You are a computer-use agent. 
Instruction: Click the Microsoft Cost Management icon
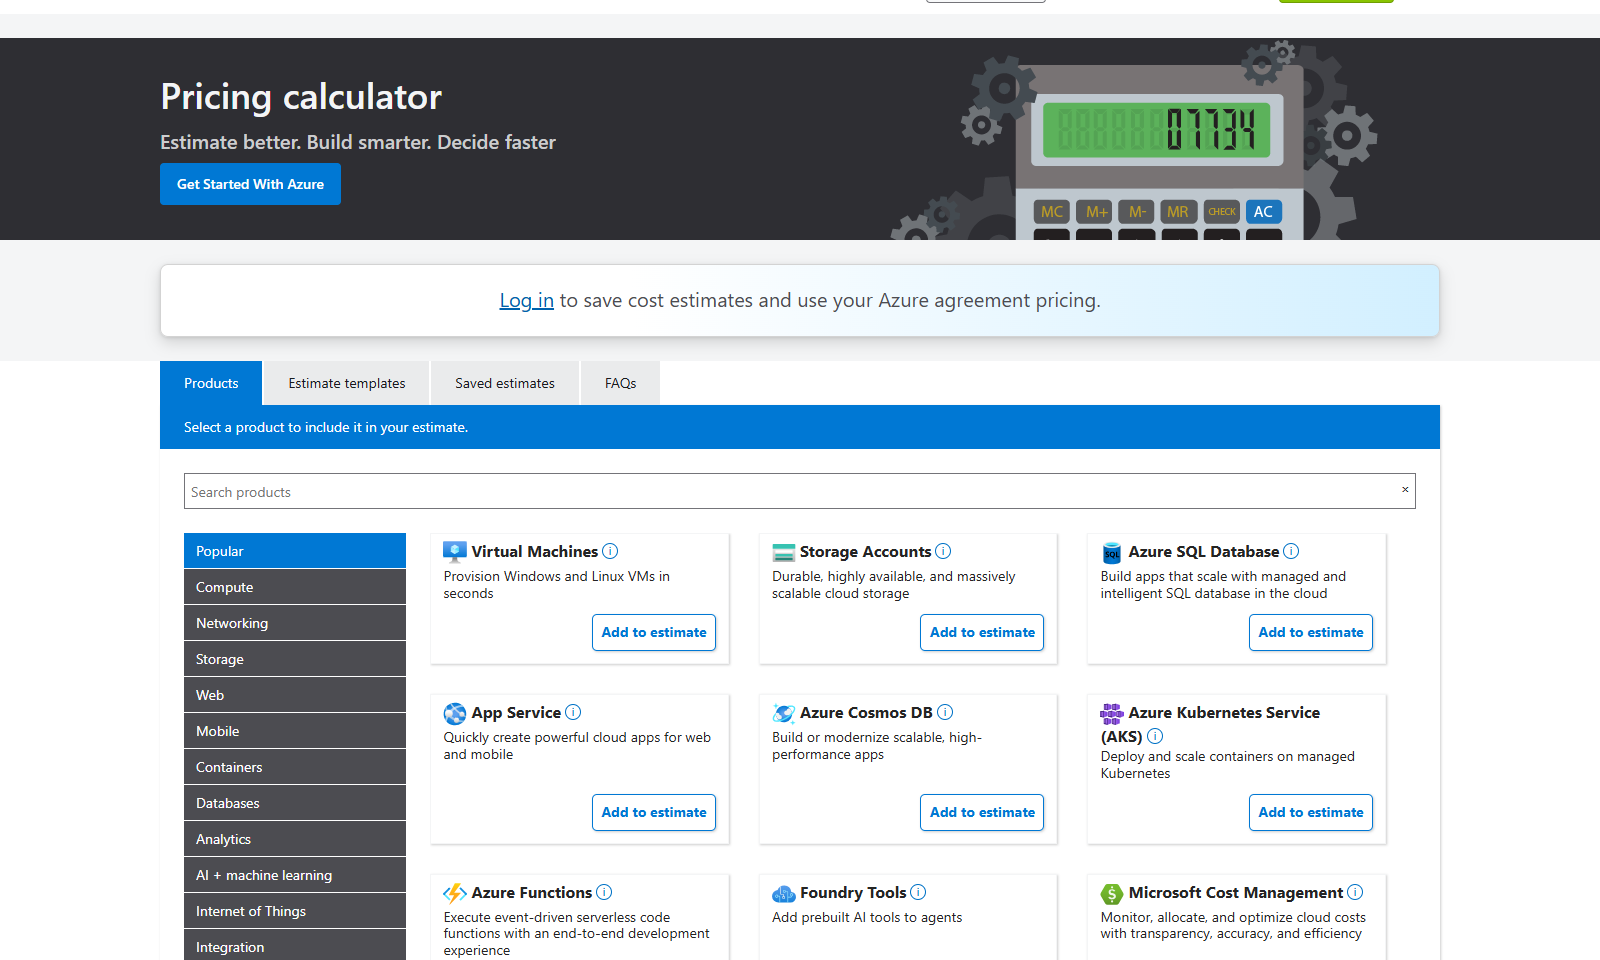pyautogui.click(x=1112, y=893)
